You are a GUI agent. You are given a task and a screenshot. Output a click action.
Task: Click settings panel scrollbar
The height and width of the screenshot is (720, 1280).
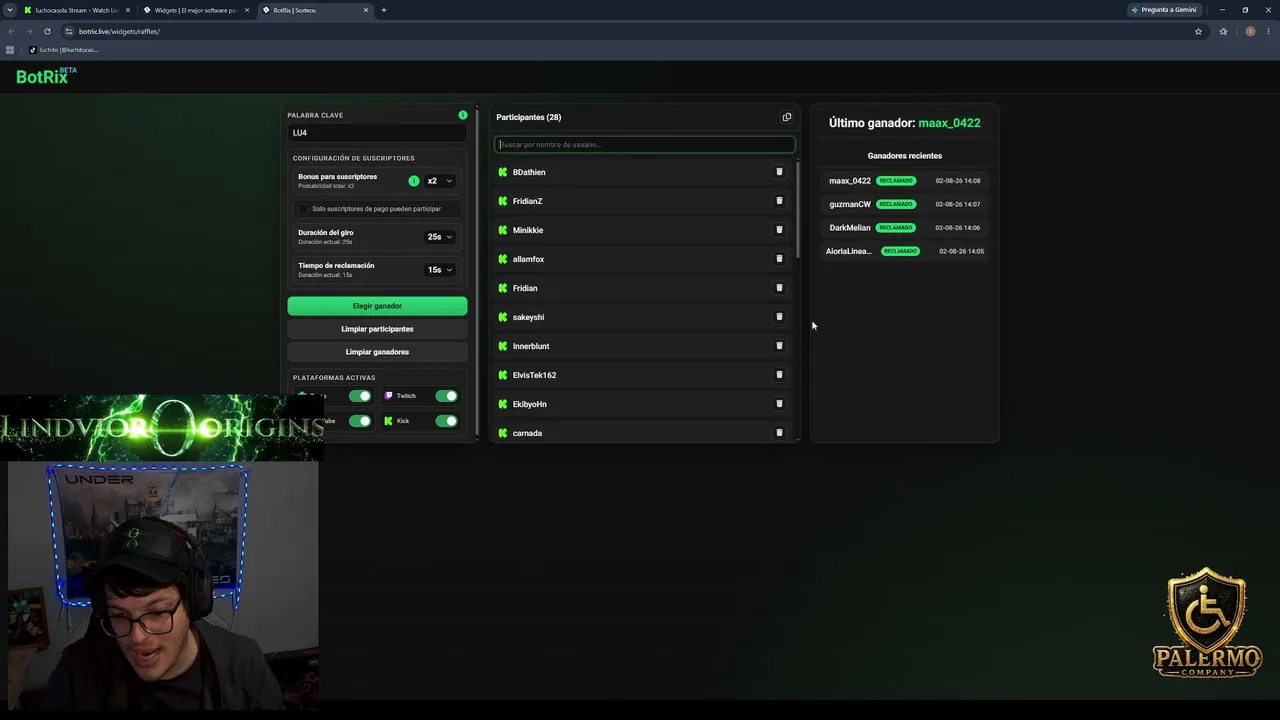pos(476,270)
